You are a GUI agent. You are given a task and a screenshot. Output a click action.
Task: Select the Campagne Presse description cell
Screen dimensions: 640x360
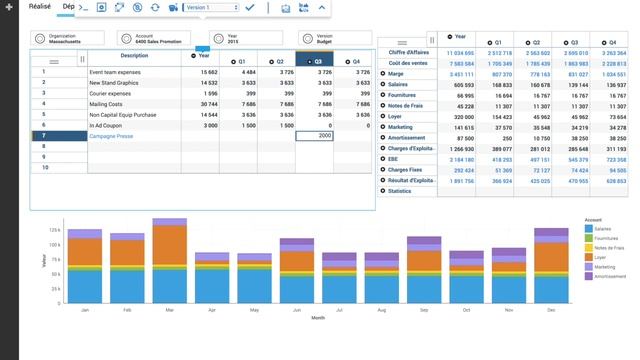[x=134, y=136]
